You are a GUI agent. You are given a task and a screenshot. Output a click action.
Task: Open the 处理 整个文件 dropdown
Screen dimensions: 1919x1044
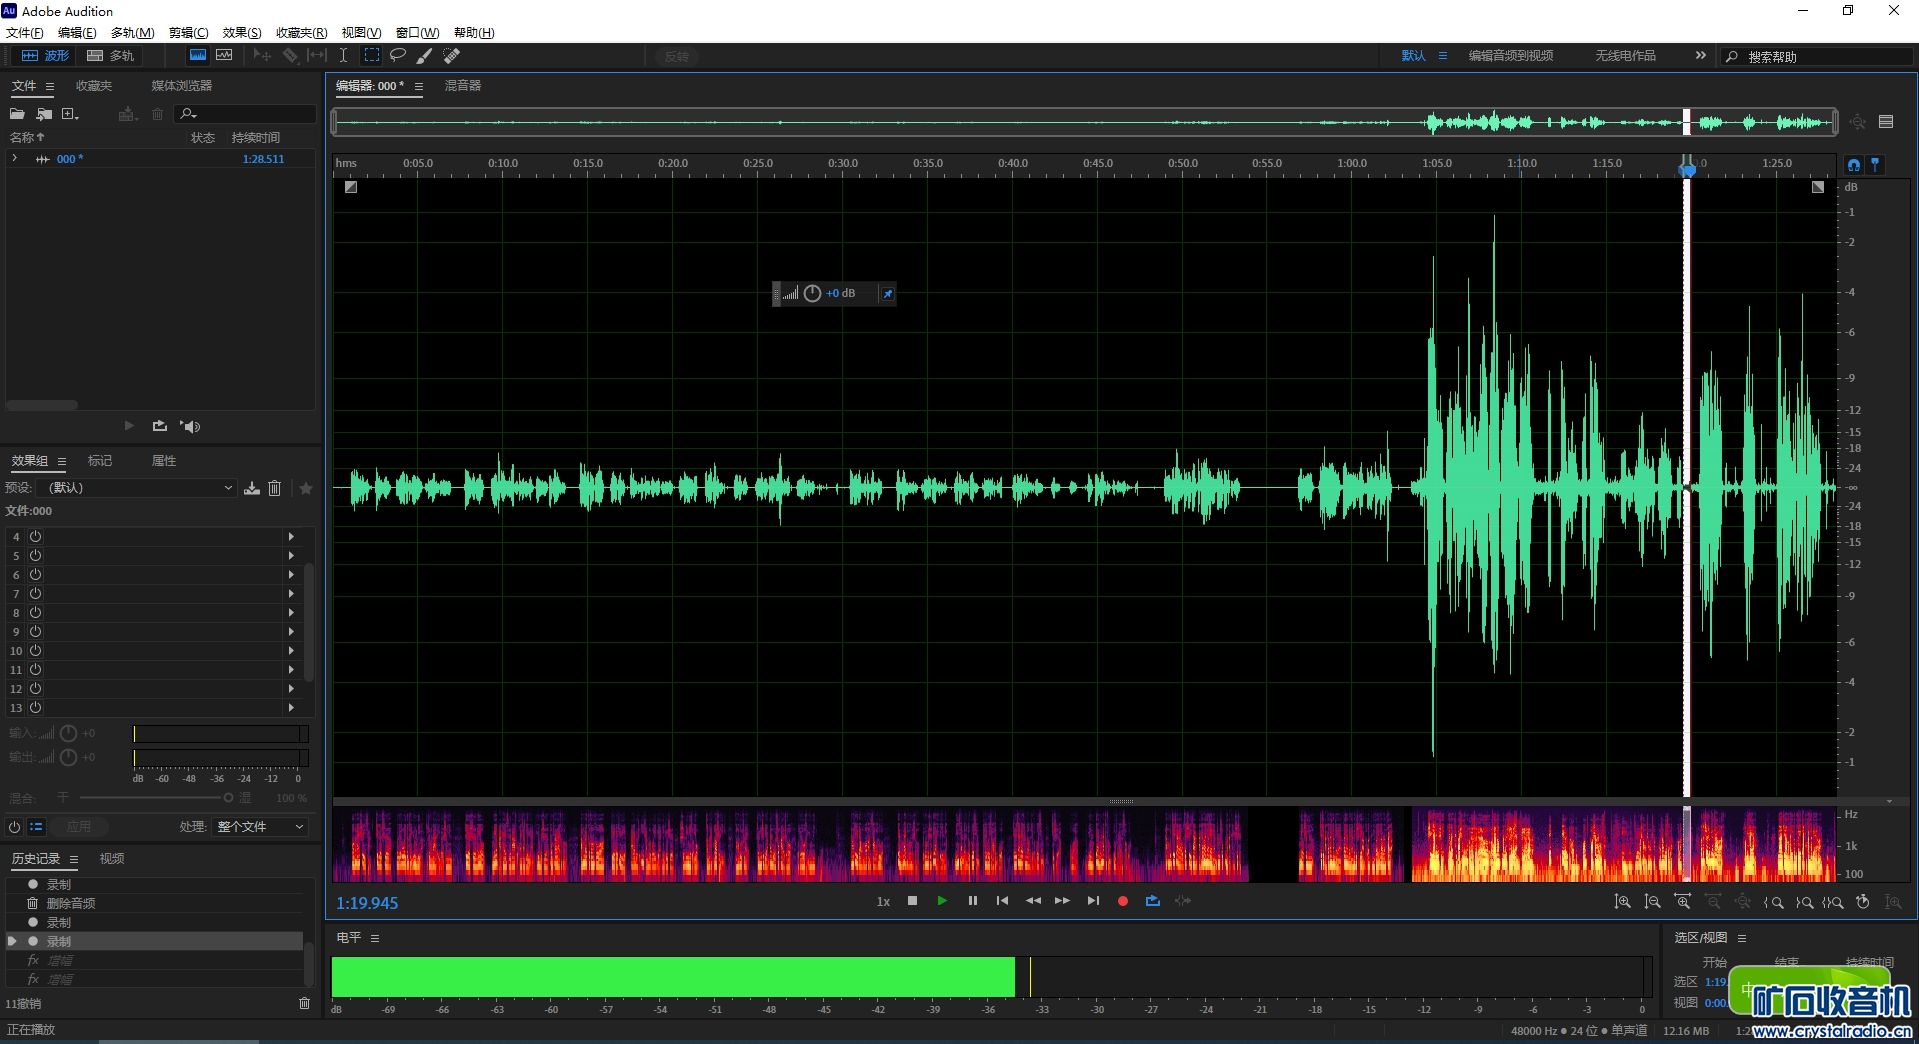coord(259,827)
